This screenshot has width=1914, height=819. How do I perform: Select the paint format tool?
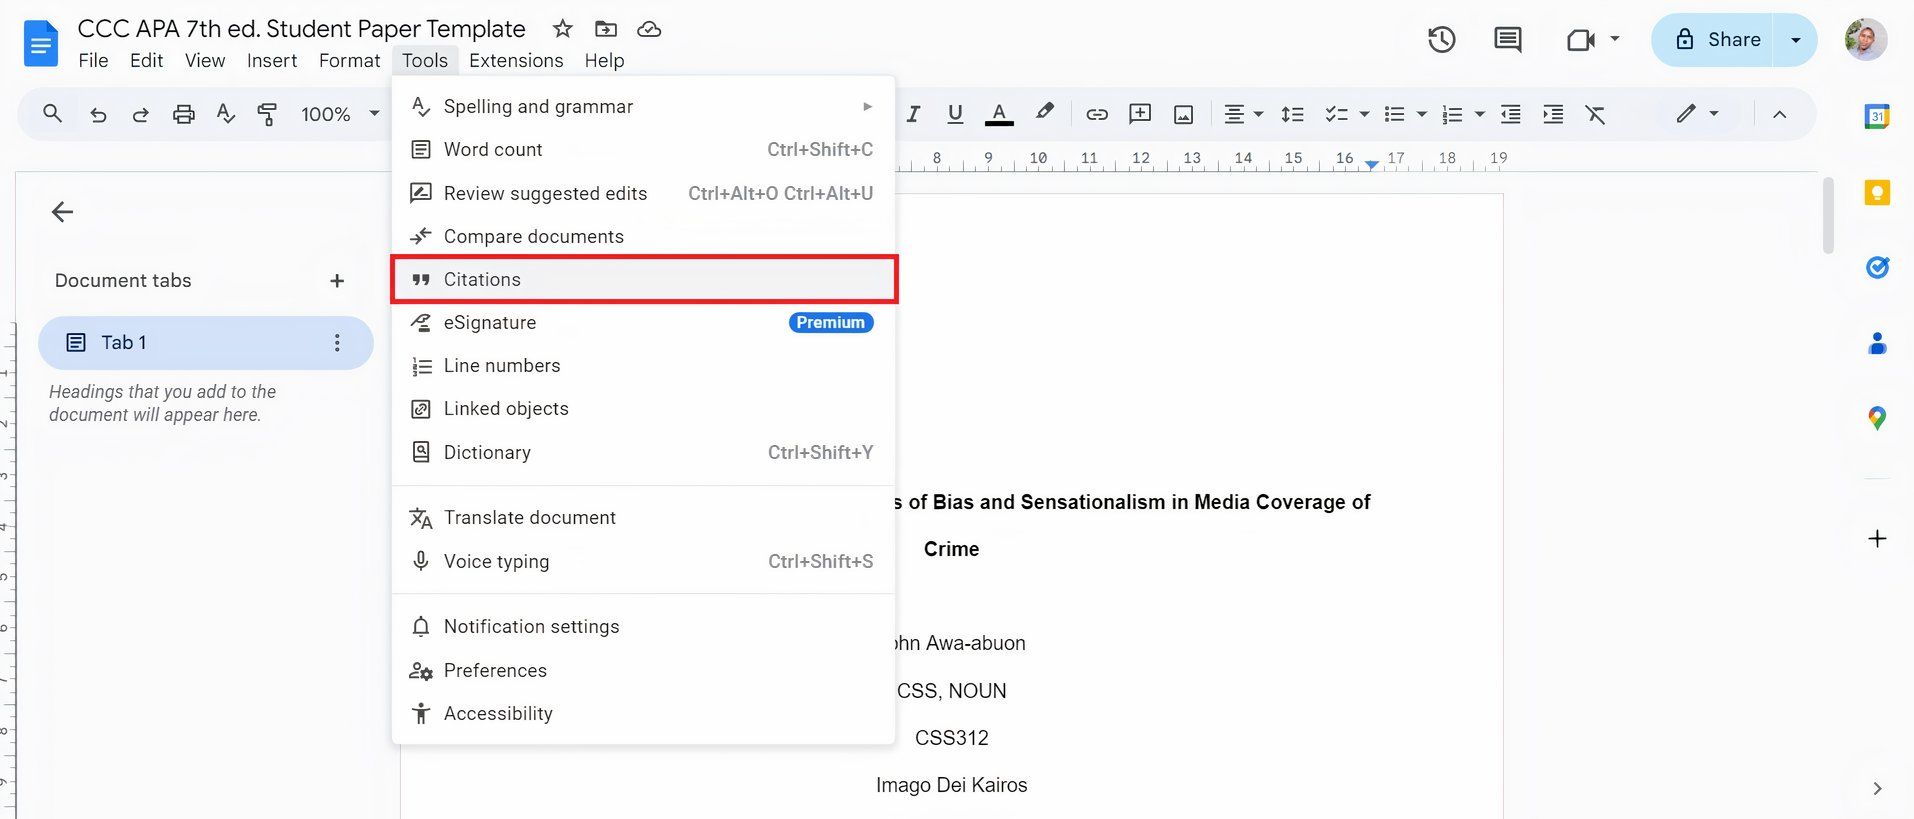coord(267,114)
